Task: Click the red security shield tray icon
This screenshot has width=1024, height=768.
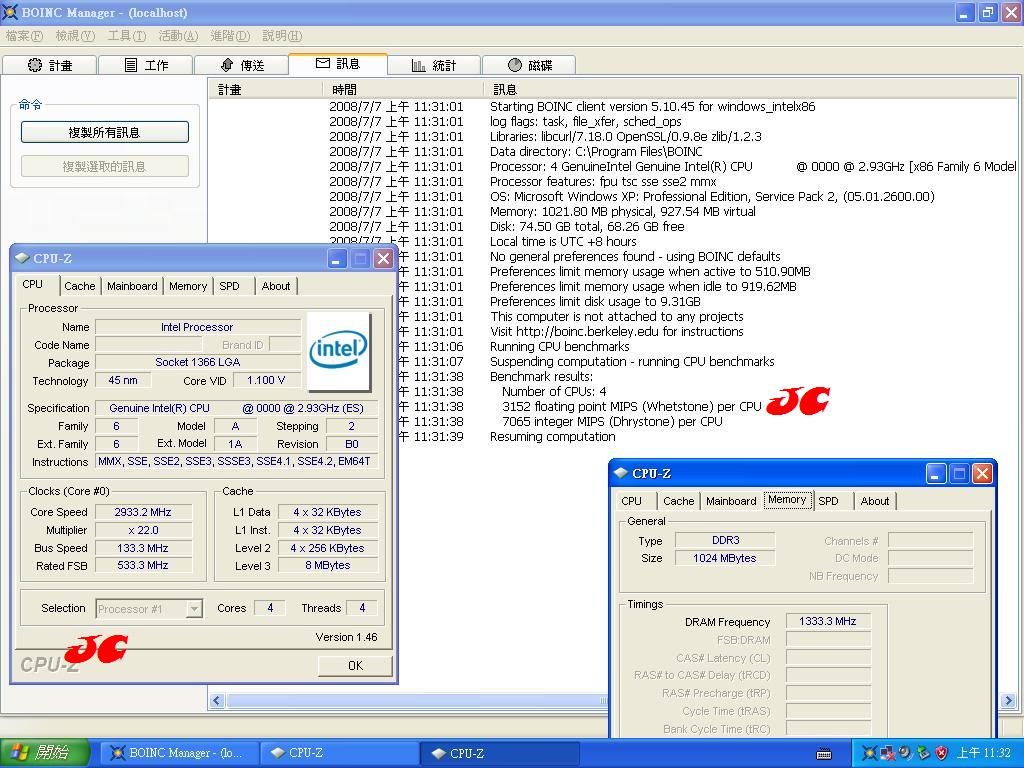Action: click(x=941, y=753)
